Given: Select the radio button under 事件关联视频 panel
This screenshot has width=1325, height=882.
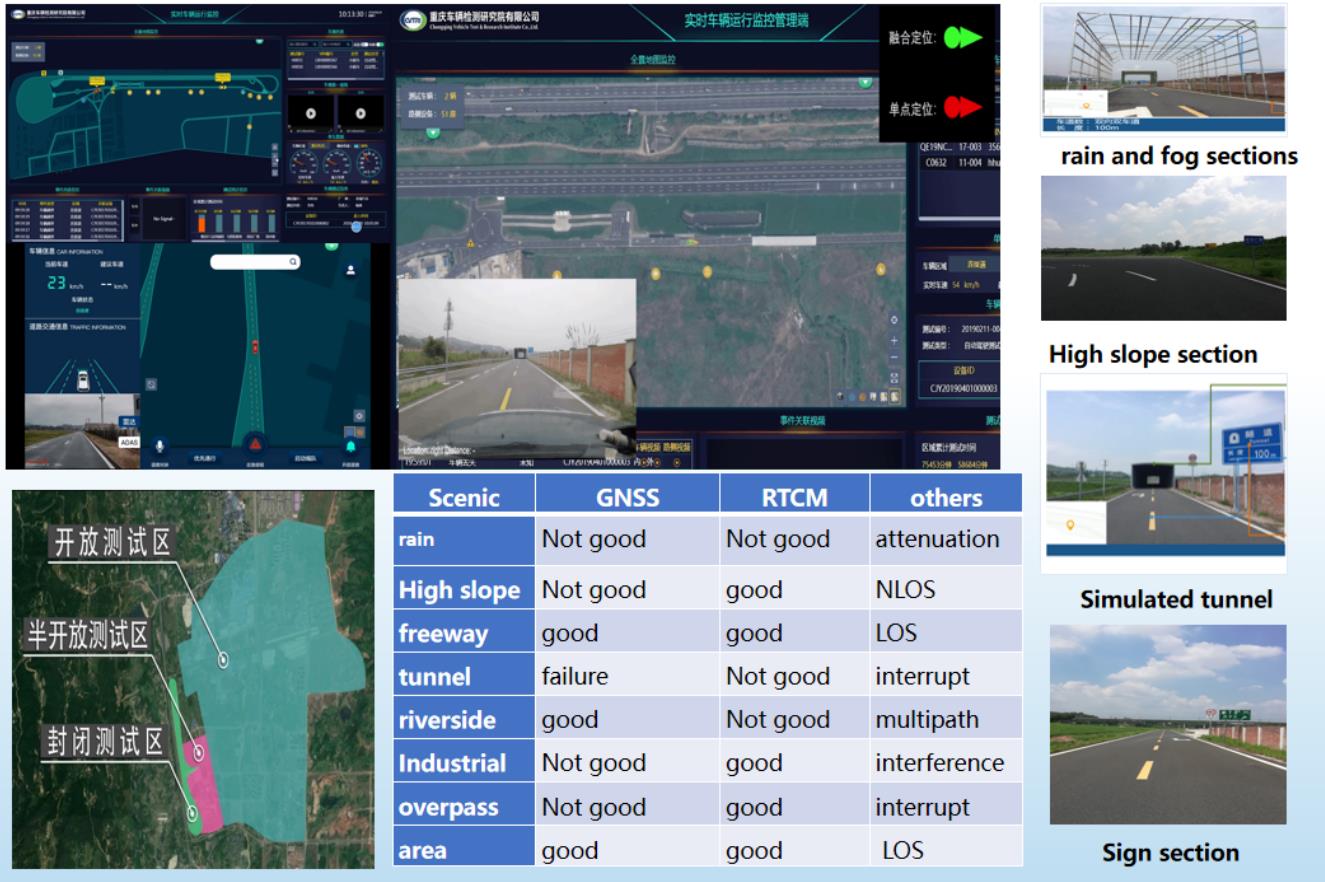Looking at the screenshot, I should [x=678, y=462].
